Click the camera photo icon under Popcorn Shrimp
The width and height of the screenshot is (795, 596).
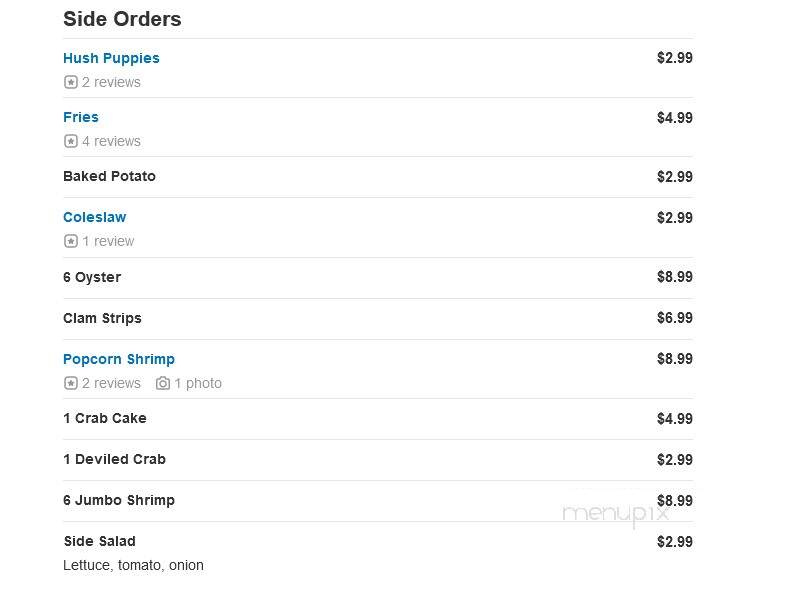pyautogui.click(x=163, y=383)
